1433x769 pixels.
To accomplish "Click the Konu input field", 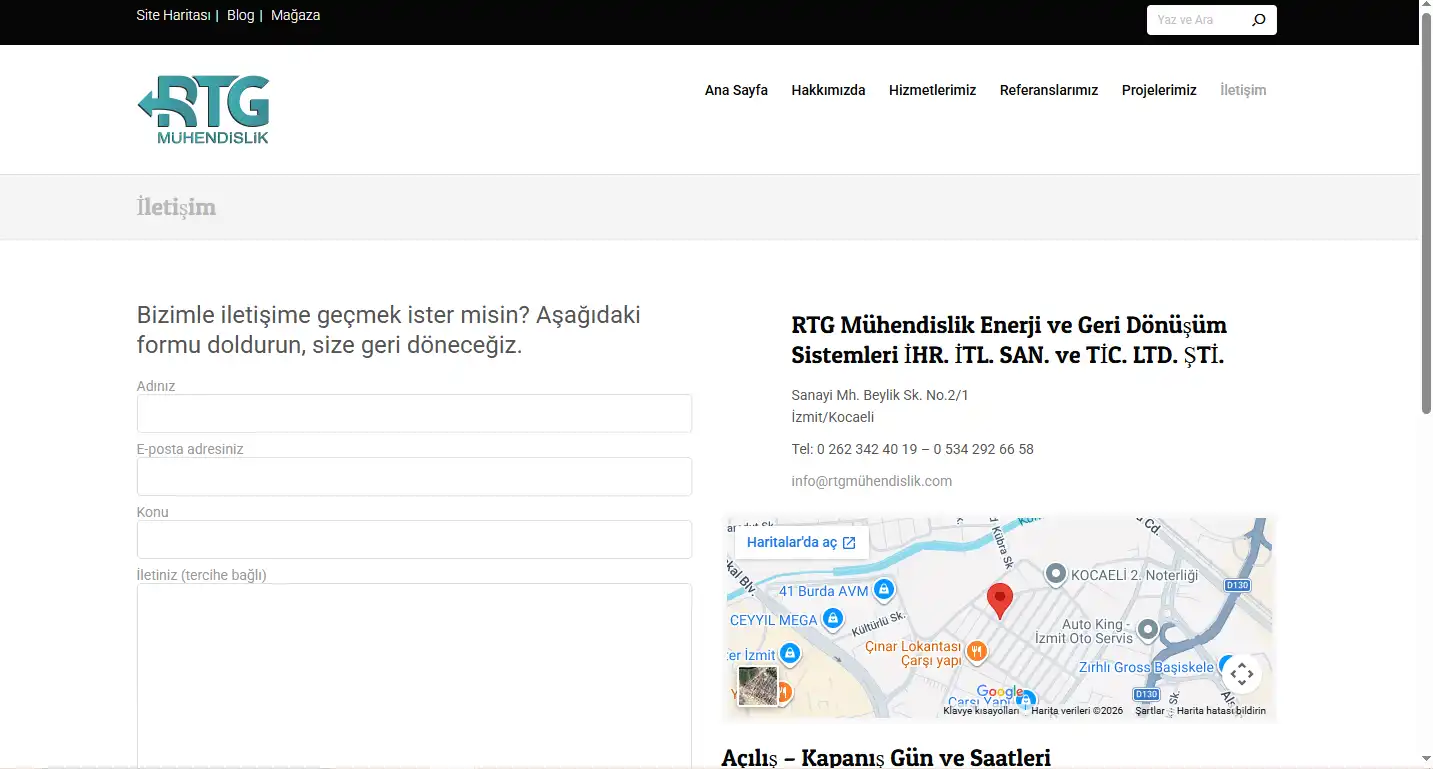I will tap(414, 539).
